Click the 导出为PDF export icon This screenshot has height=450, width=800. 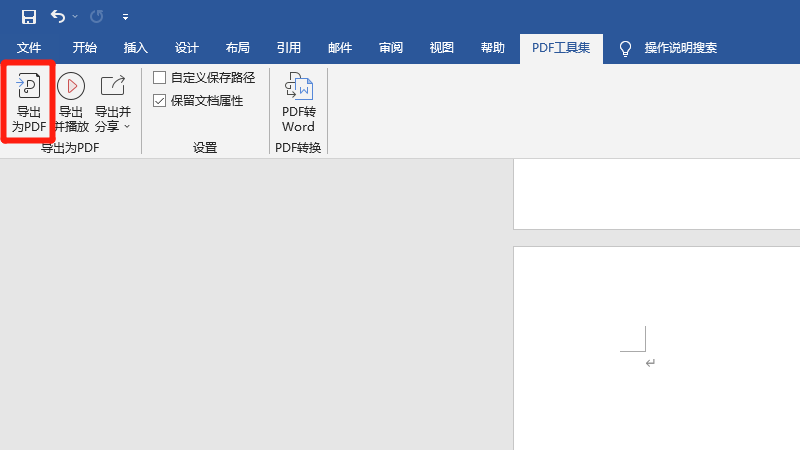pos(29,87)
